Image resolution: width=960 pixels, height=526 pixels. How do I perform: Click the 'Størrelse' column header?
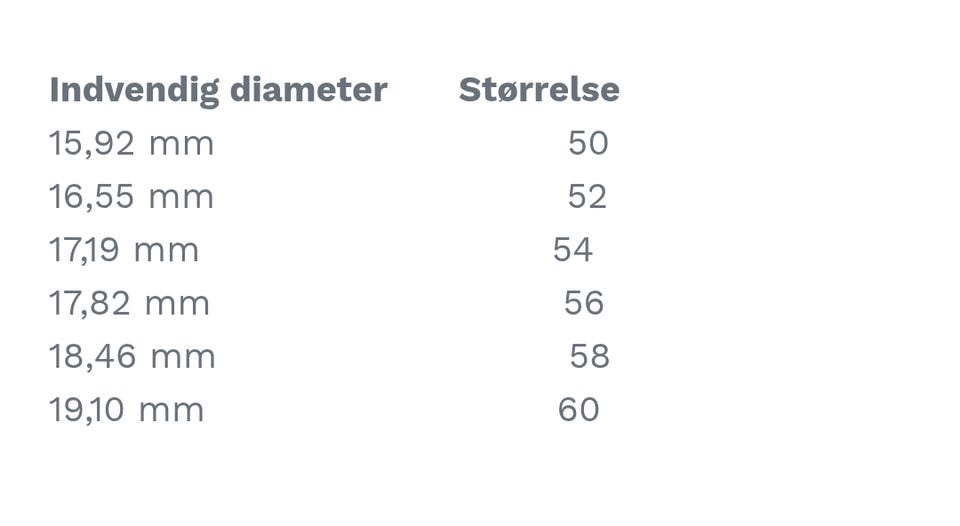(x=539, y=89)
